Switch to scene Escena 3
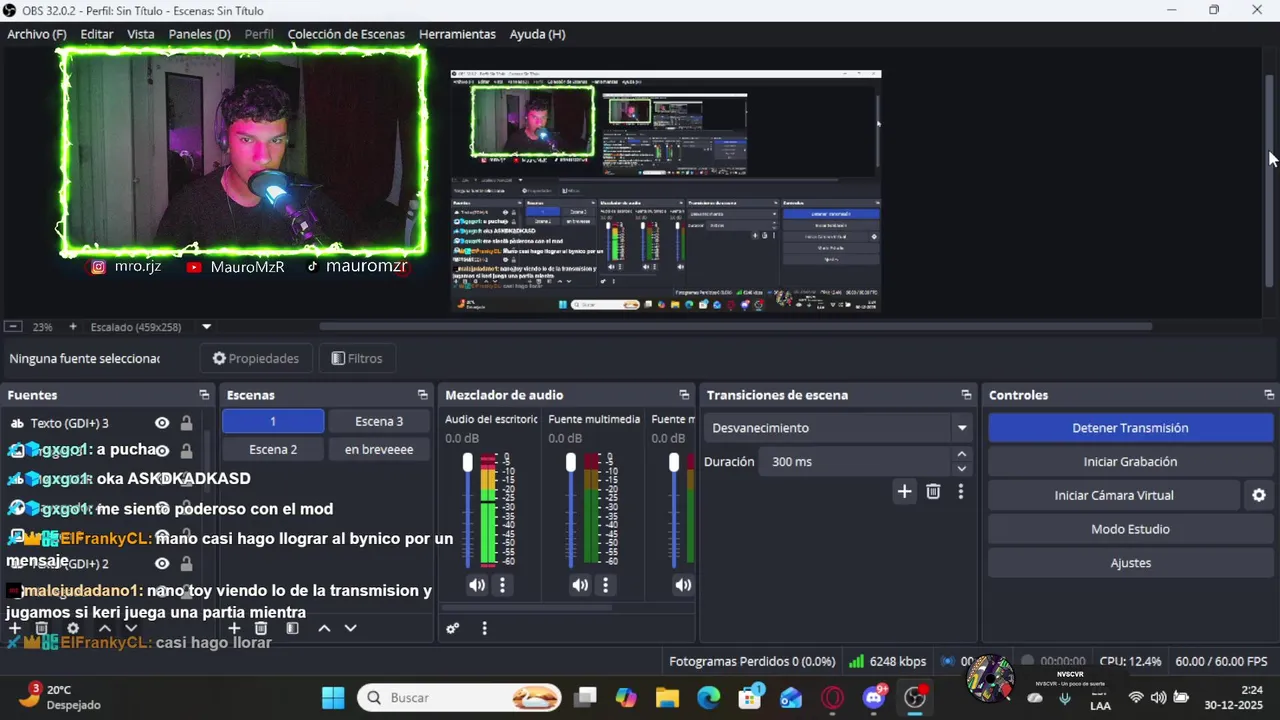Screen dimensions: 1280x720 tap(379, 421)
